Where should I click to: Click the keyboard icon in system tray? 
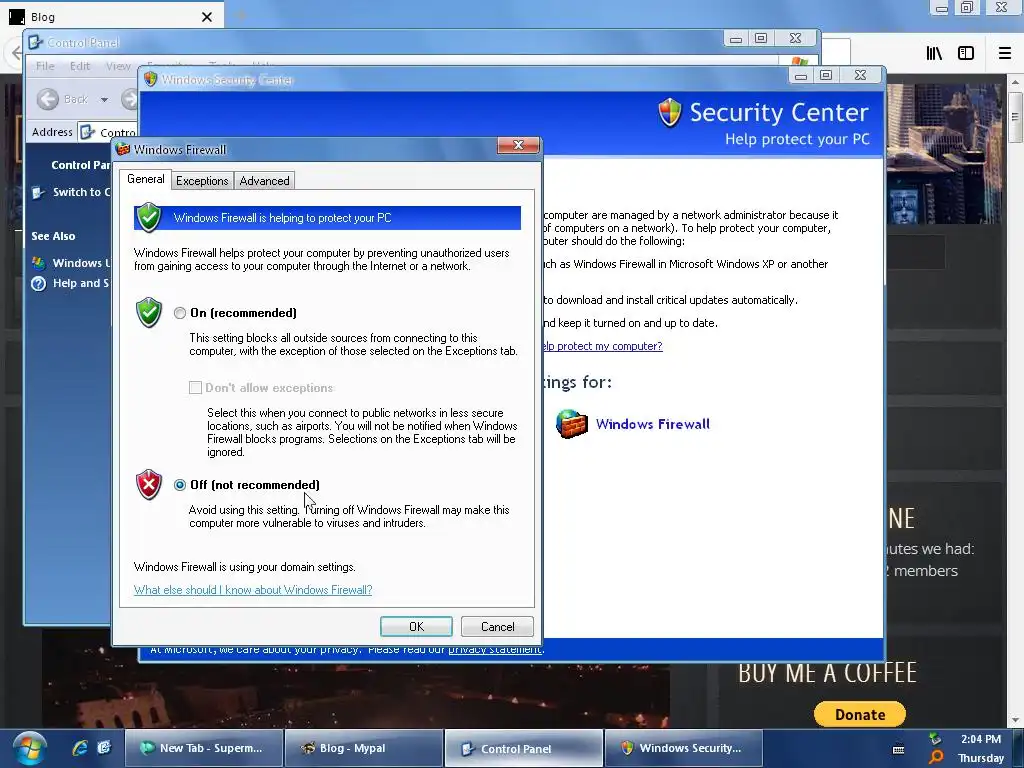pyautogui.click(x=899, y=750)
